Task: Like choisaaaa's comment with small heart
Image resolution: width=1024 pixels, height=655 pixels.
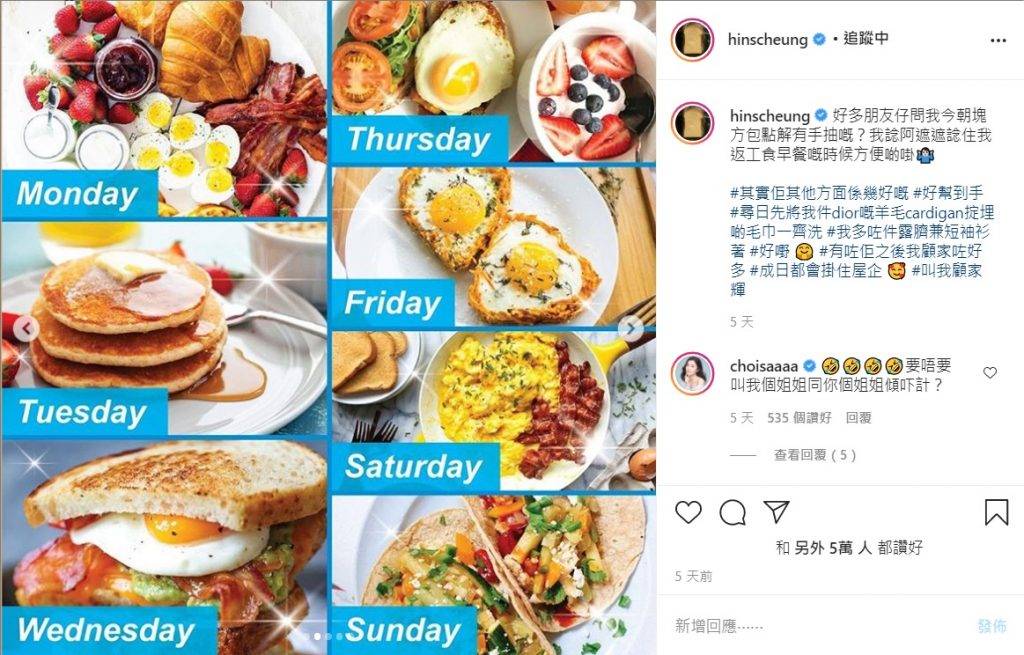Action: 990,373
